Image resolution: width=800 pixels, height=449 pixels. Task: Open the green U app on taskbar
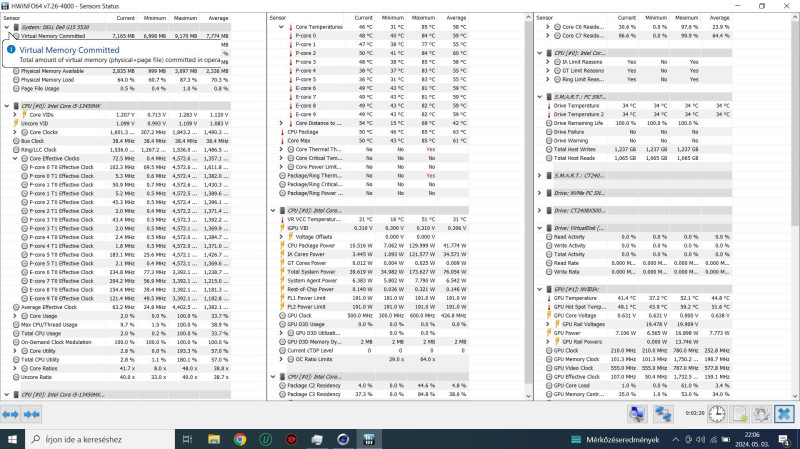tap(265, 439)
